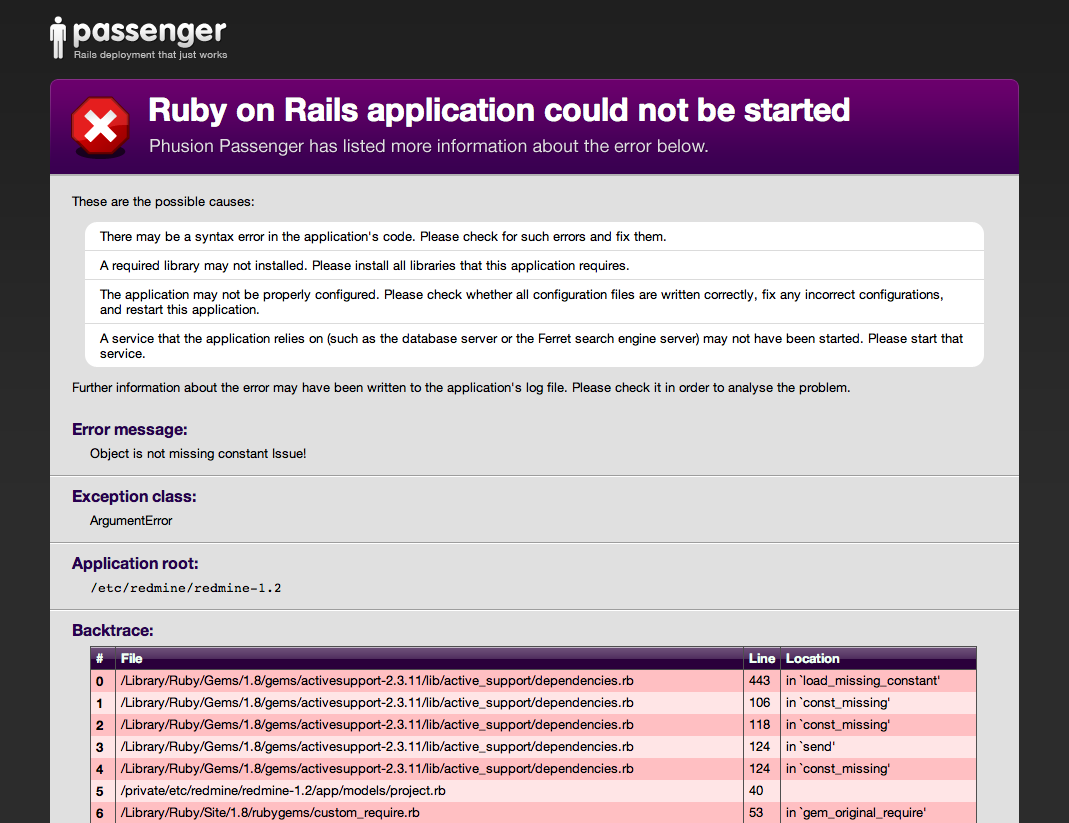Click line number 124 in row 3

759,747
